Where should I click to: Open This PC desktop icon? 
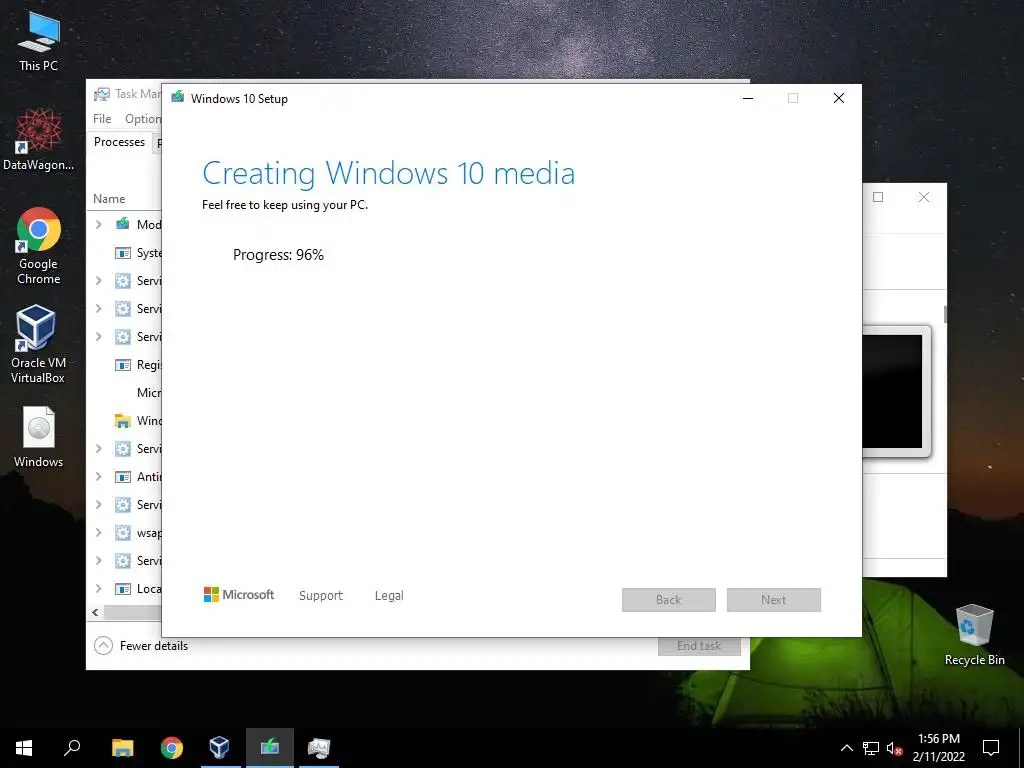tap(39, 40)
